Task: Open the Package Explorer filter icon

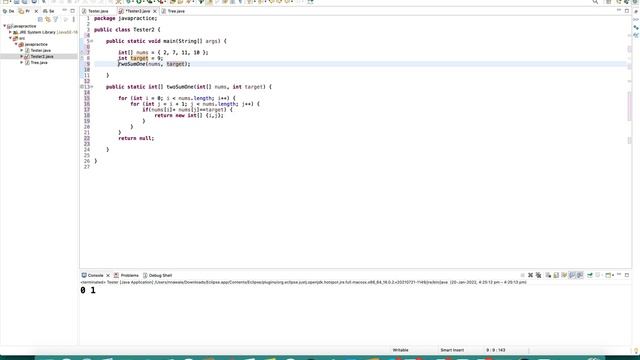Action: tap(56, 19)
